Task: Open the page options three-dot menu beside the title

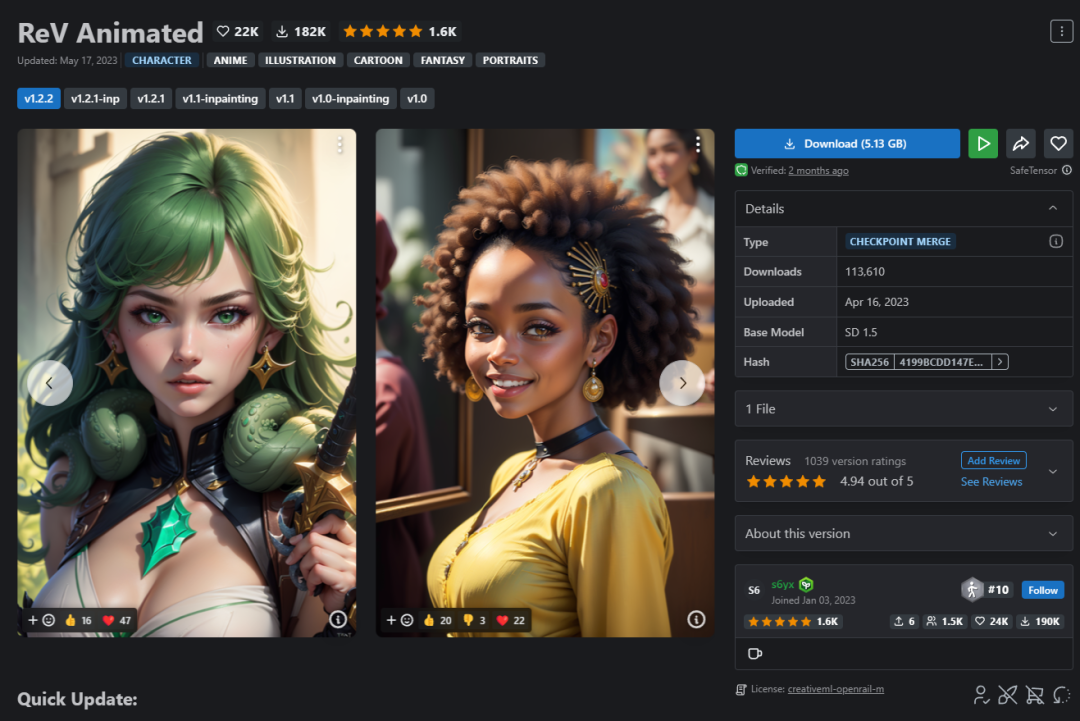Action: (1061, 31)
